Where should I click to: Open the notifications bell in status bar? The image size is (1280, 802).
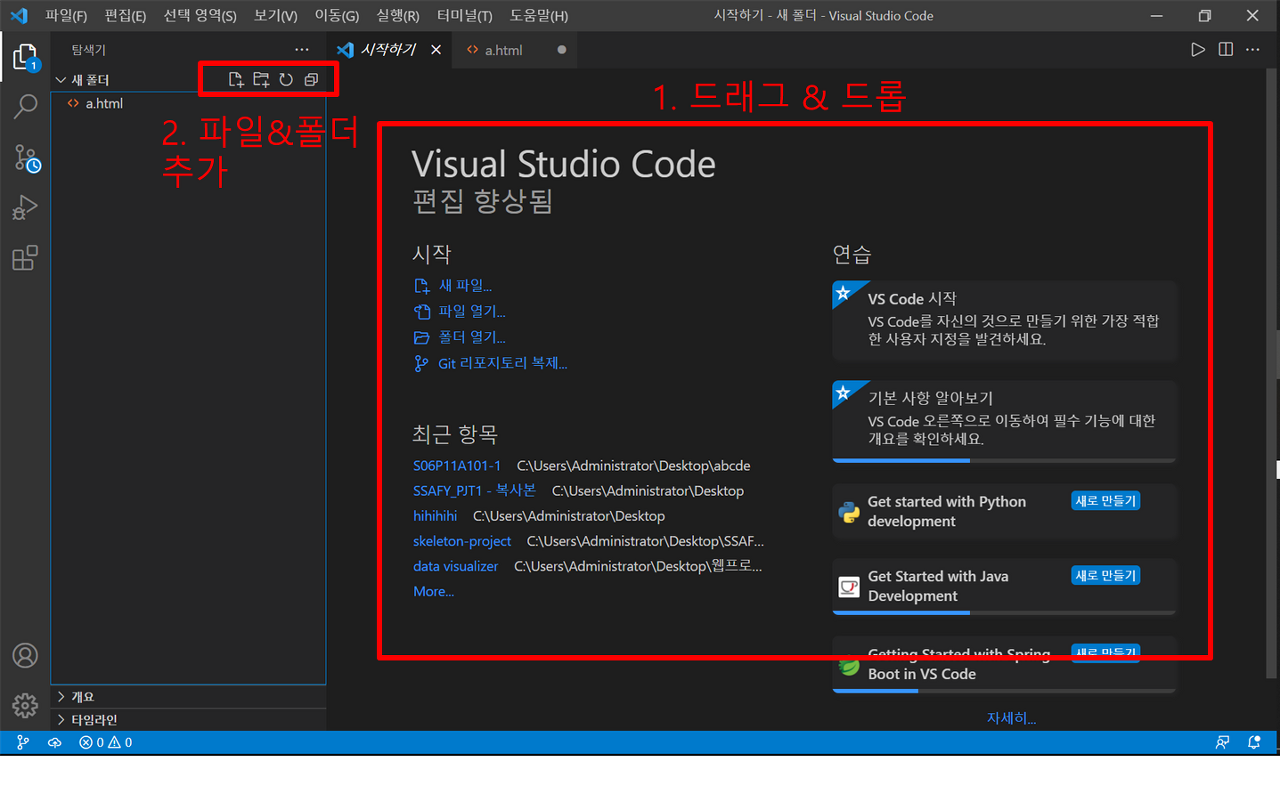tap(1255, 742)
